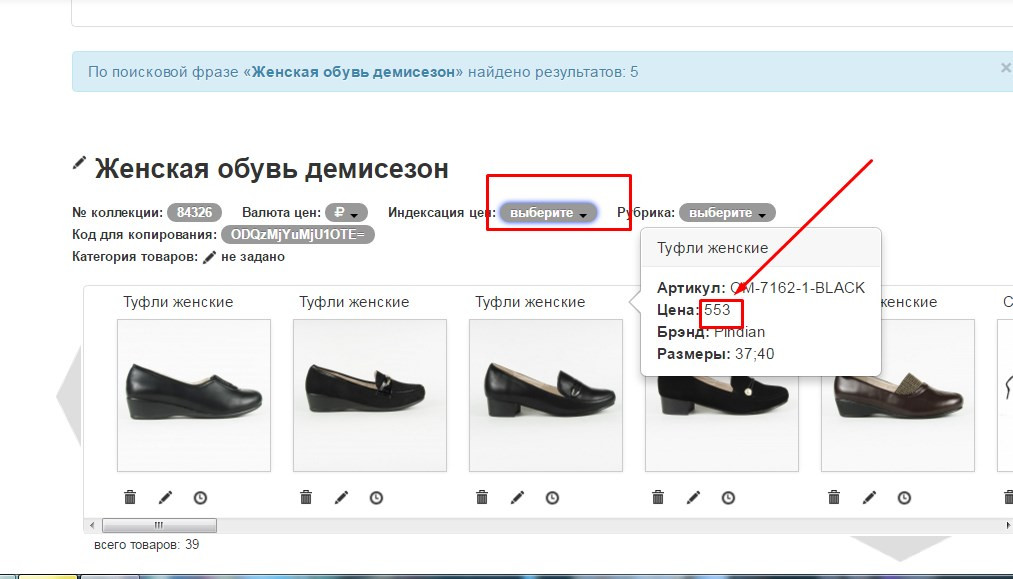Click horizontal scrollbar thumb
The height and width of the screenshot is (579, 1013).
point(159,525)
